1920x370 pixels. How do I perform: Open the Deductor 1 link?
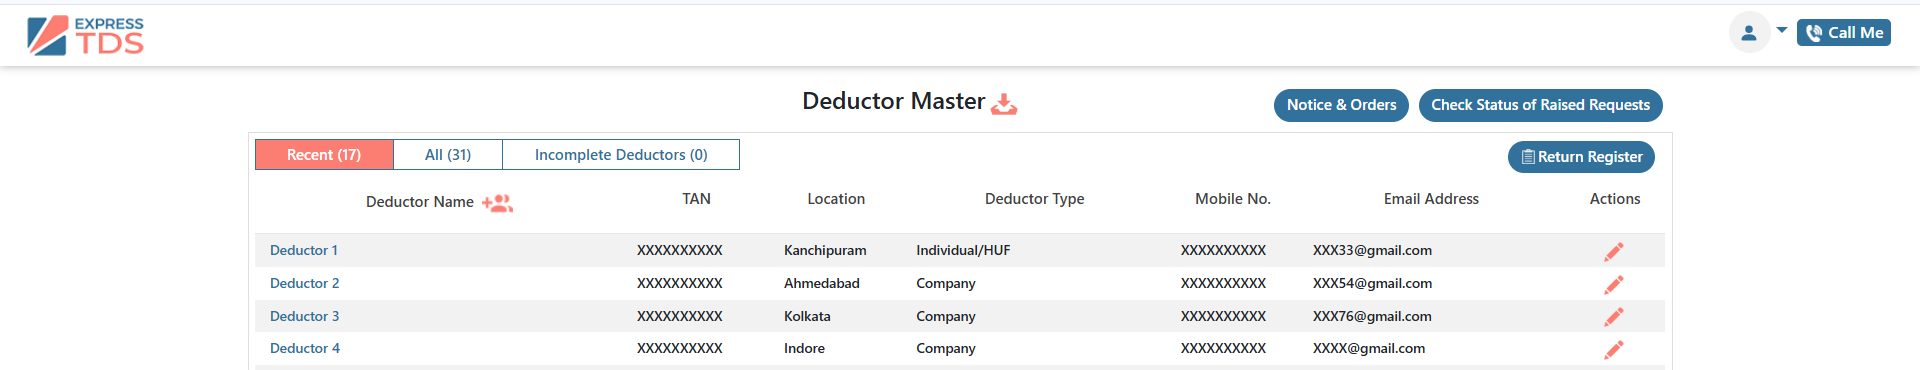tap(304, 250)
